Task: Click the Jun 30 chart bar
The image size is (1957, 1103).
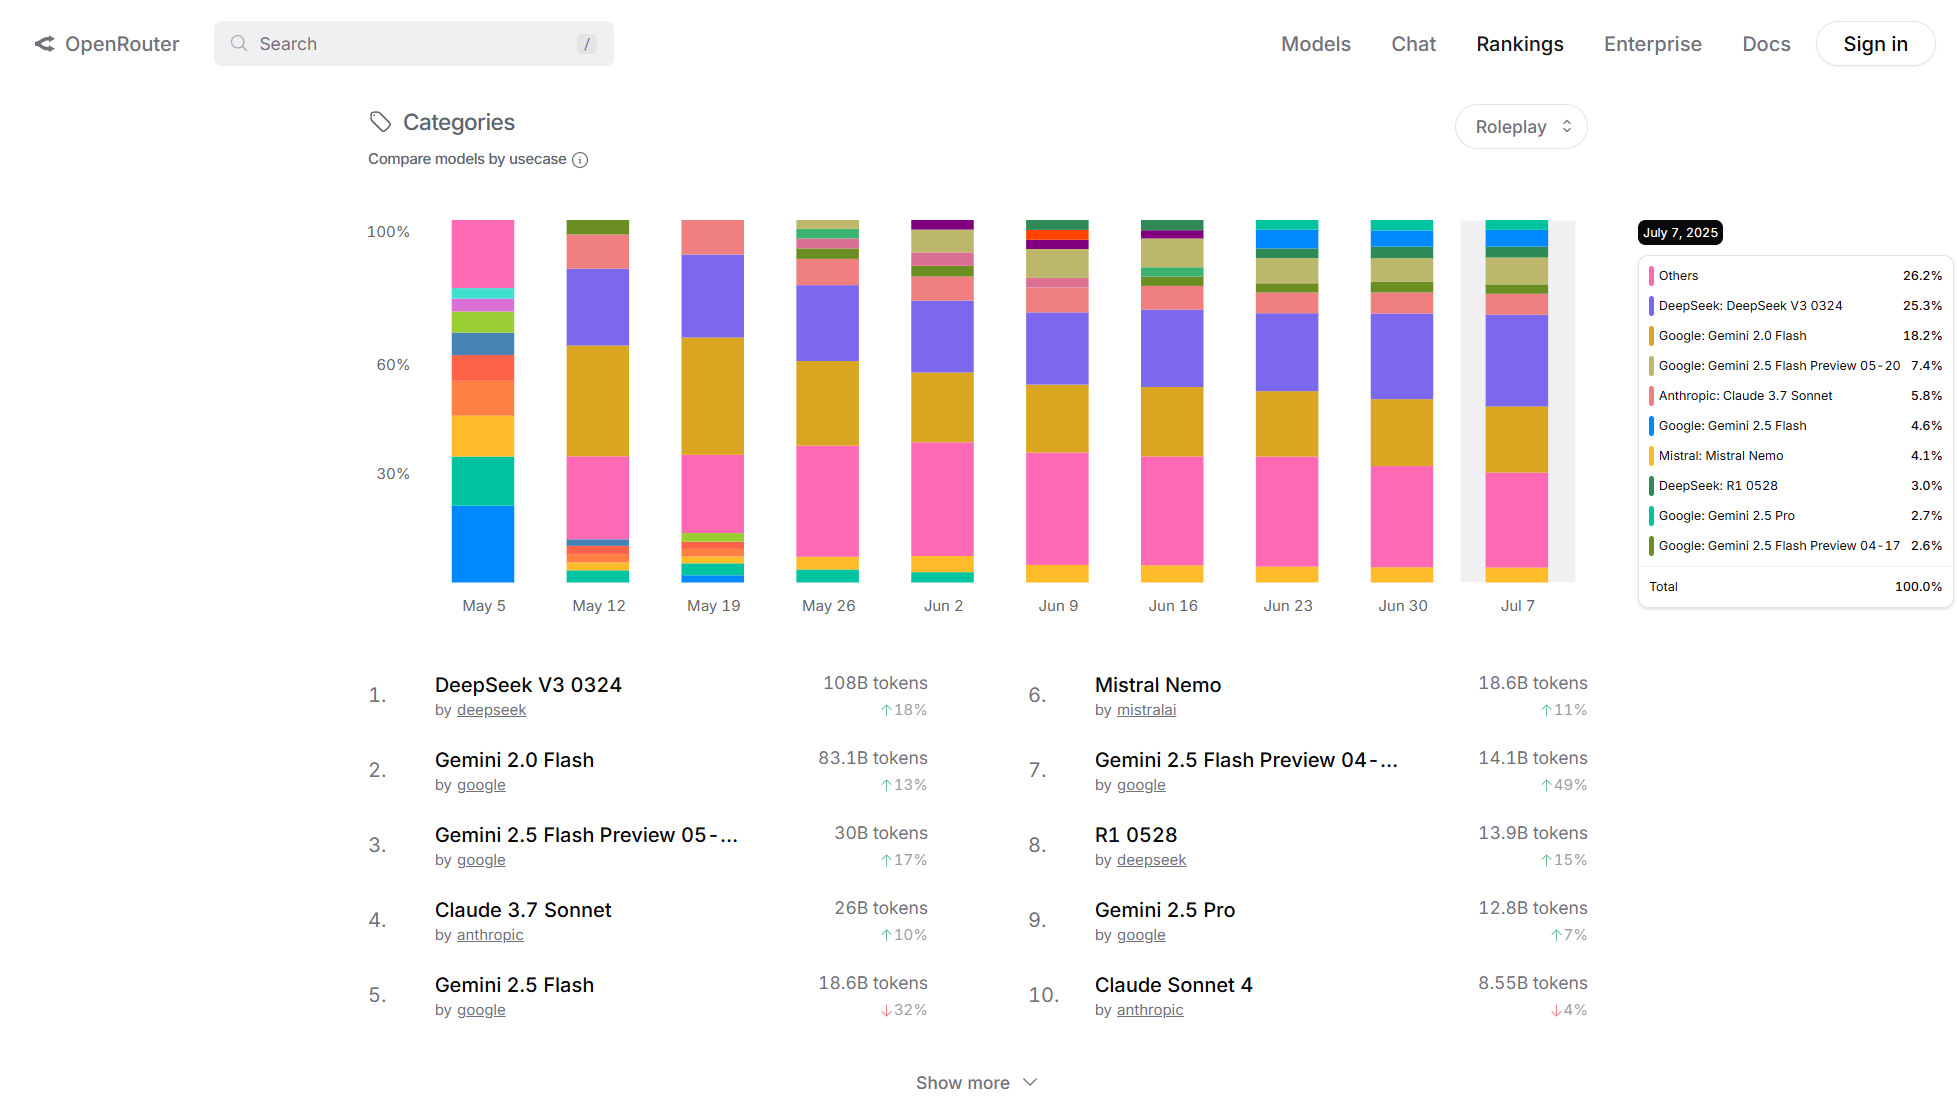Action: point(1402,401)
